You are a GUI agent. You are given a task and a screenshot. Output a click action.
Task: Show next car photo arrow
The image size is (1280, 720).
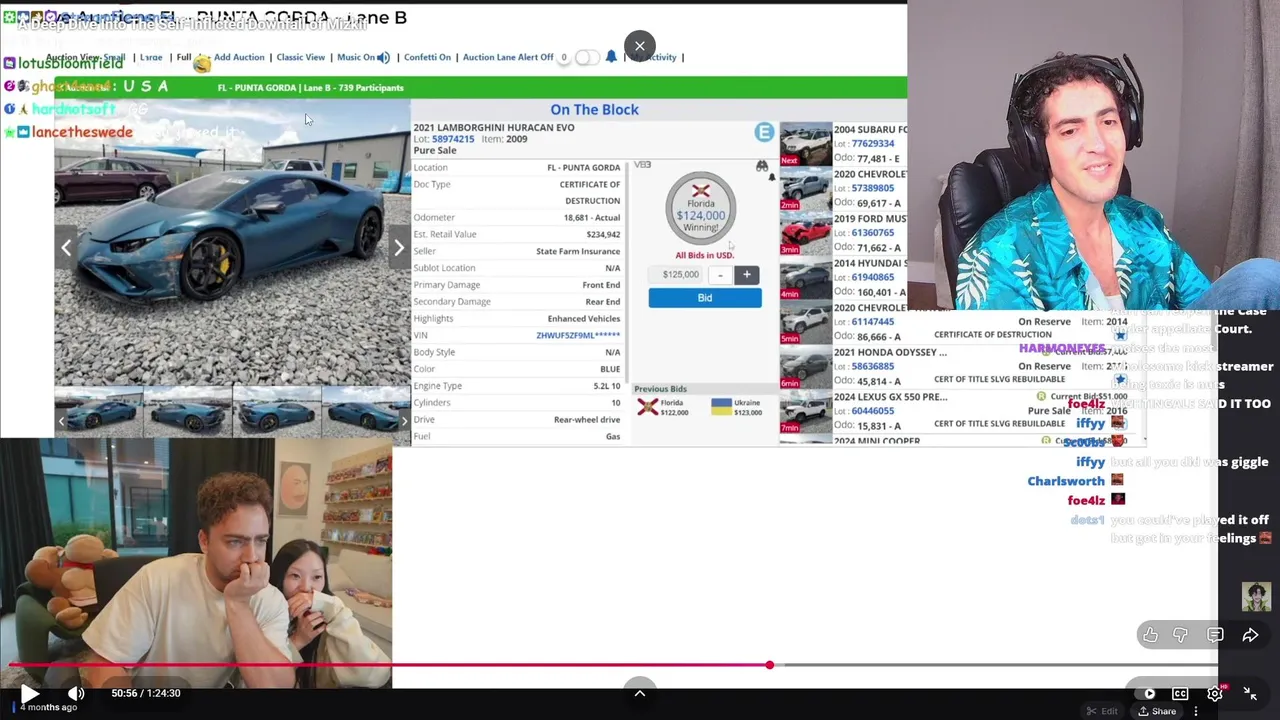(398, 248)
